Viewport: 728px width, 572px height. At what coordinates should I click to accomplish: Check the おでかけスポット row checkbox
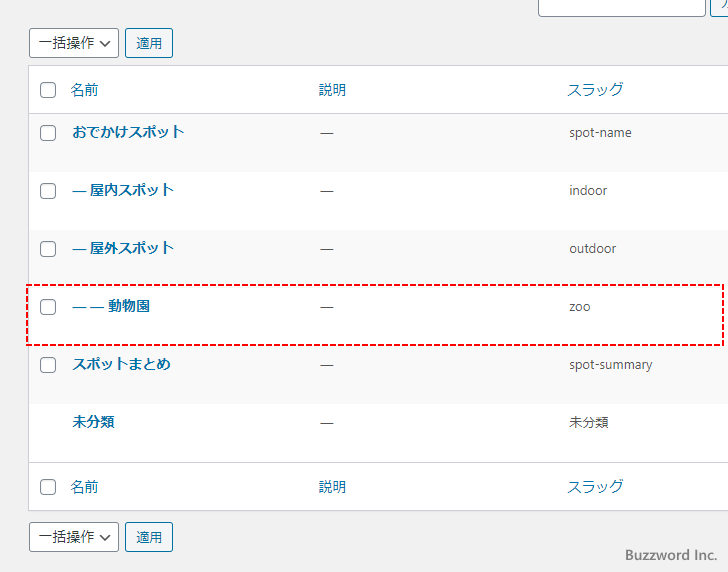(48, 133)
